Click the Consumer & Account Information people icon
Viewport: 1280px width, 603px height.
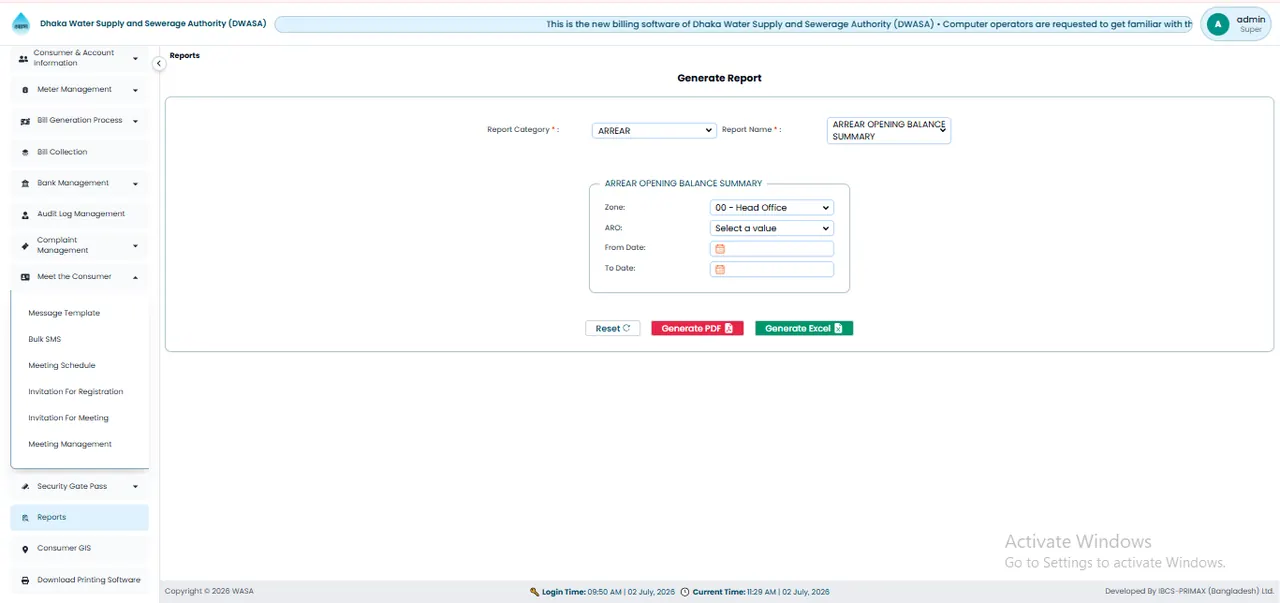pyautogui.click(x=24, y=58)
